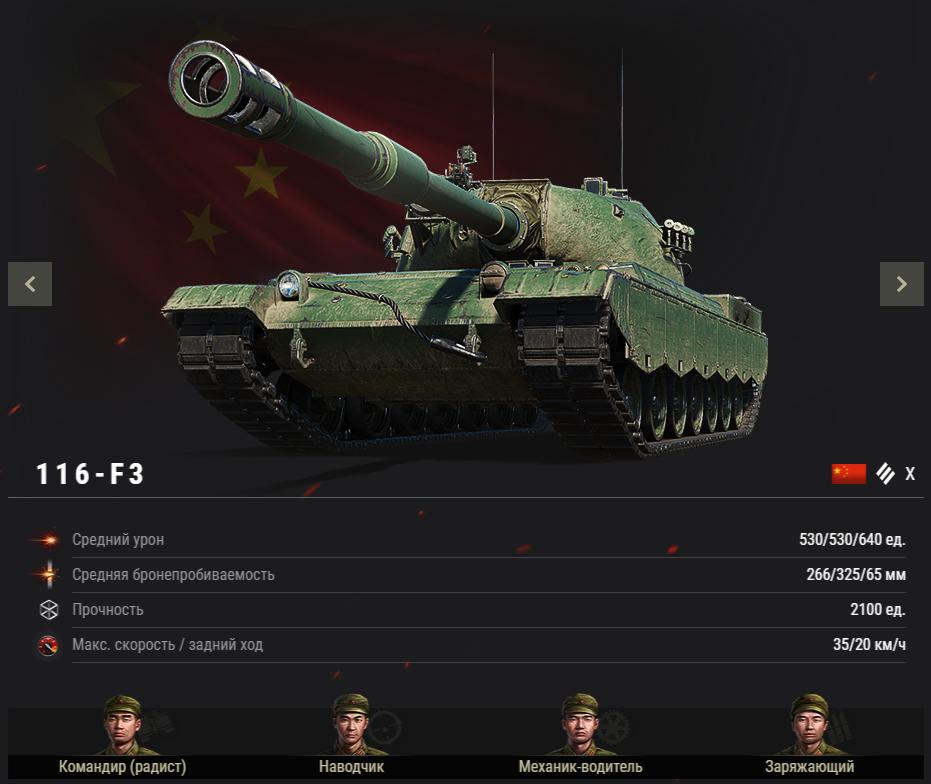Image resolution: width=931 pixels, height=784 pixels.
Task: Click the 116-F3 tank title
Action: [x=90, y=474]
